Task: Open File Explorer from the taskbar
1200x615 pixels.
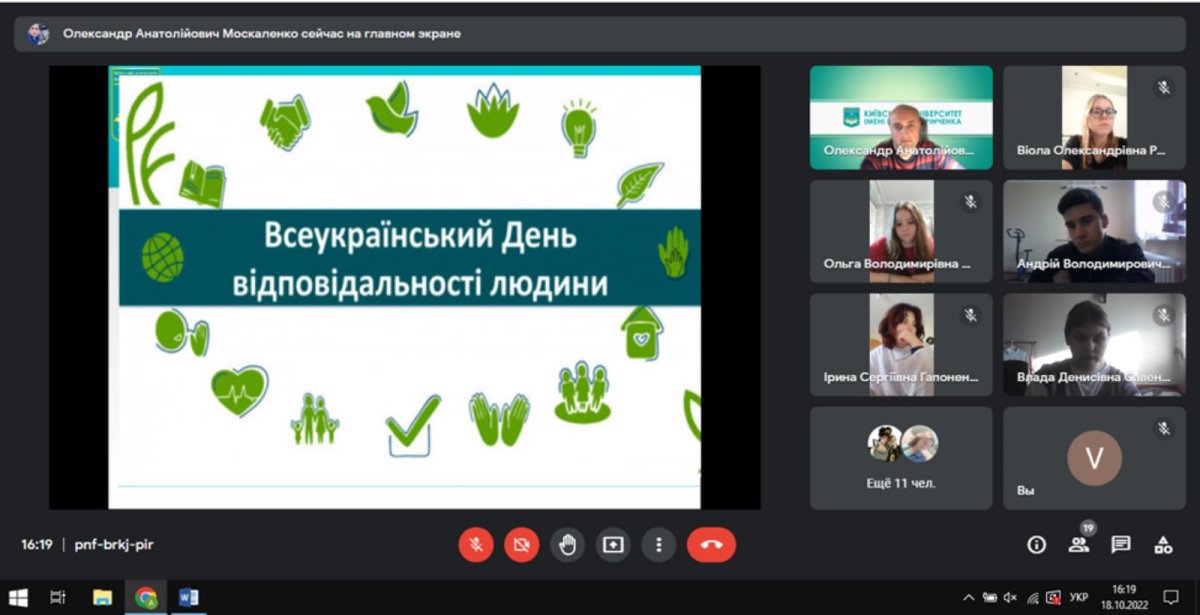Action: [102, 597]
